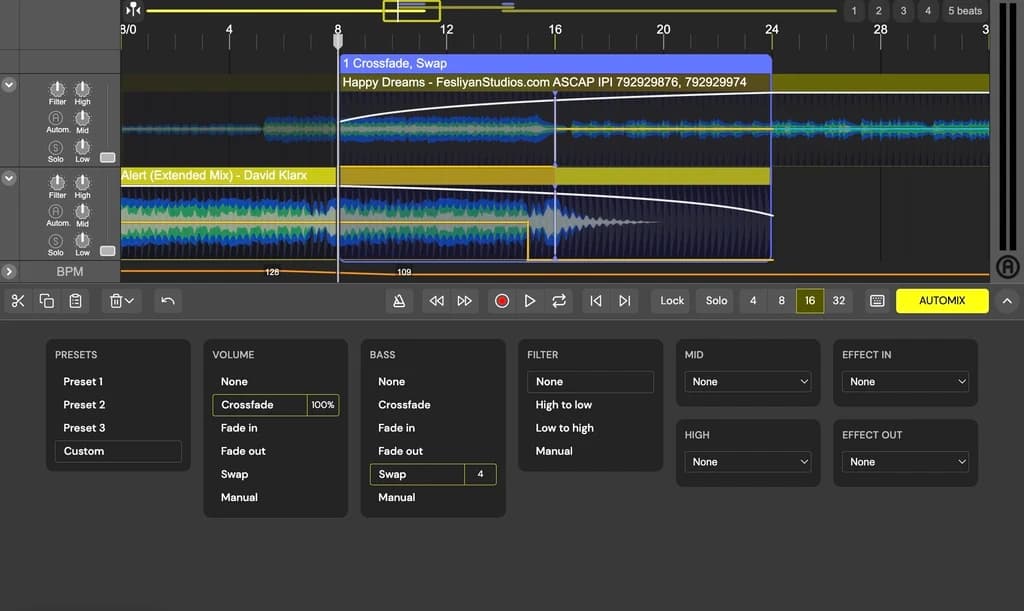Click the fast forward button

point(464,301)
